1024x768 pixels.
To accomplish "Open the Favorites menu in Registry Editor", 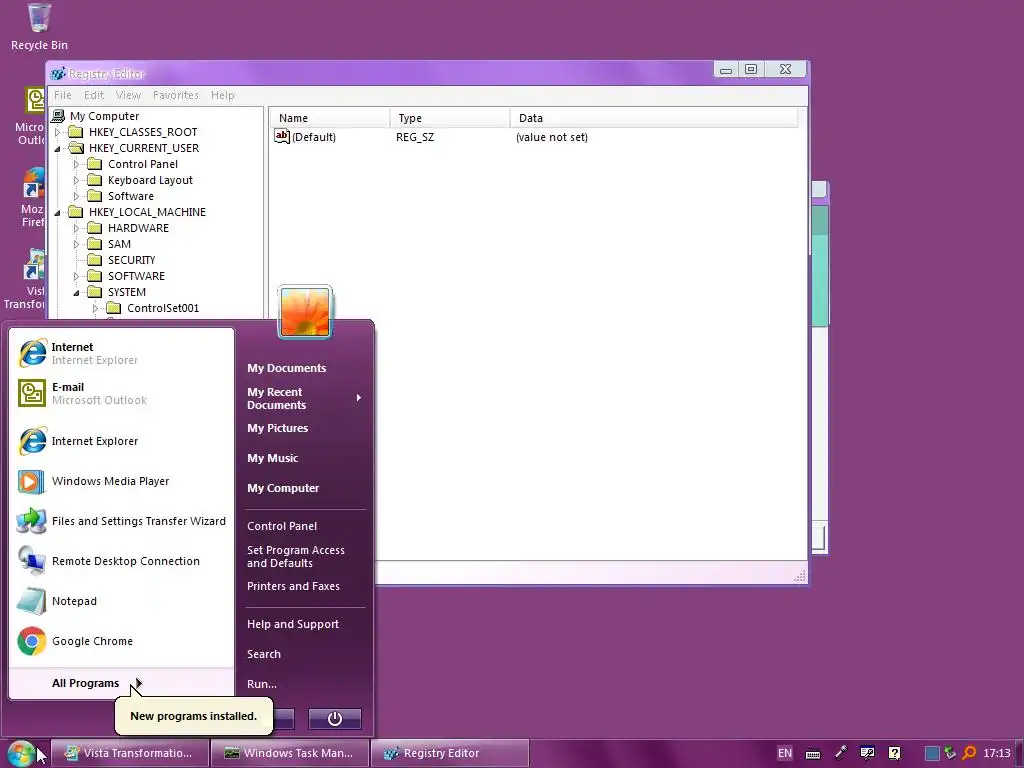I will (x=176, y=95).
